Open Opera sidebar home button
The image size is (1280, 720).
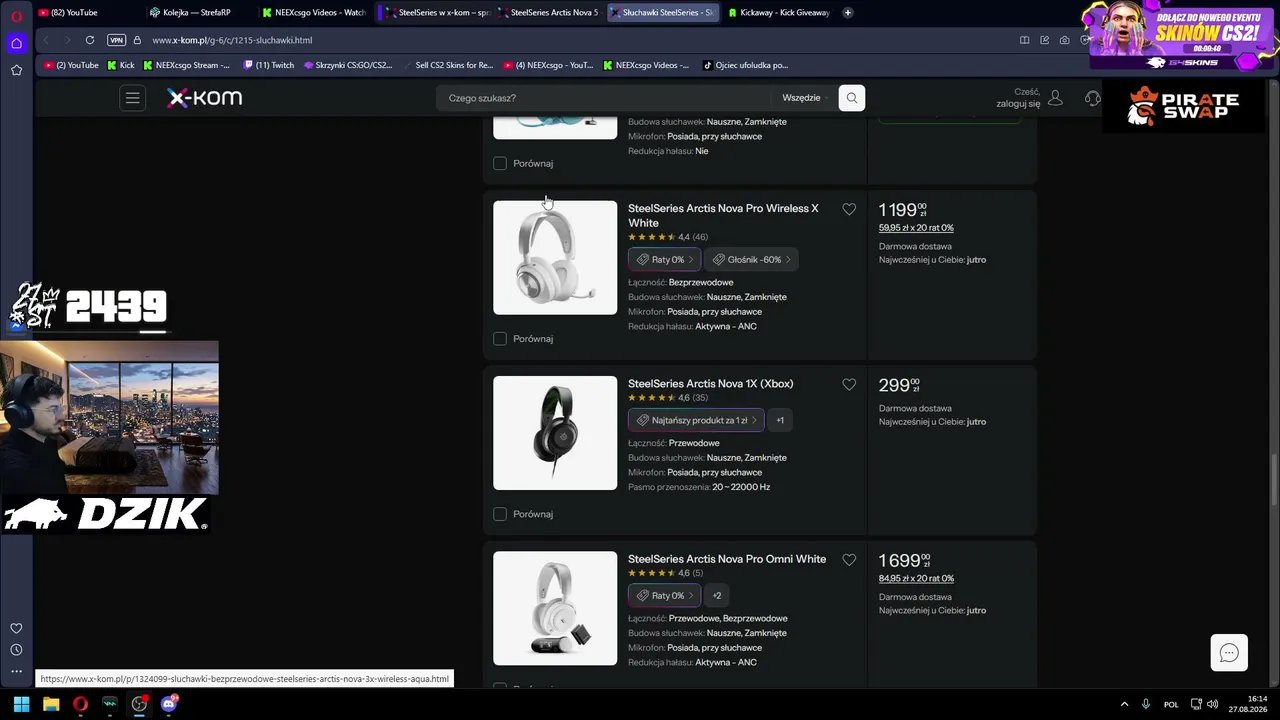pyautogui.click(x=16, y=43)
